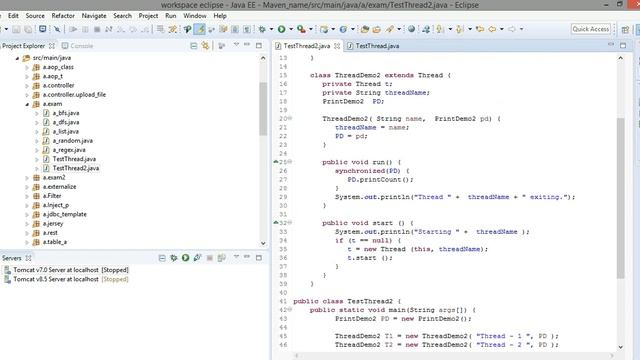Select TestThread2.java in Project Explorer
Screen dimensions: 640x360
(76, 168)
